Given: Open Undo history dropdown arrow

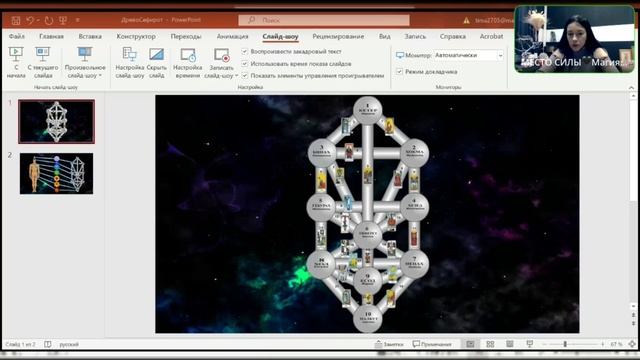Looking at the screenshot, I should [38, 20].
